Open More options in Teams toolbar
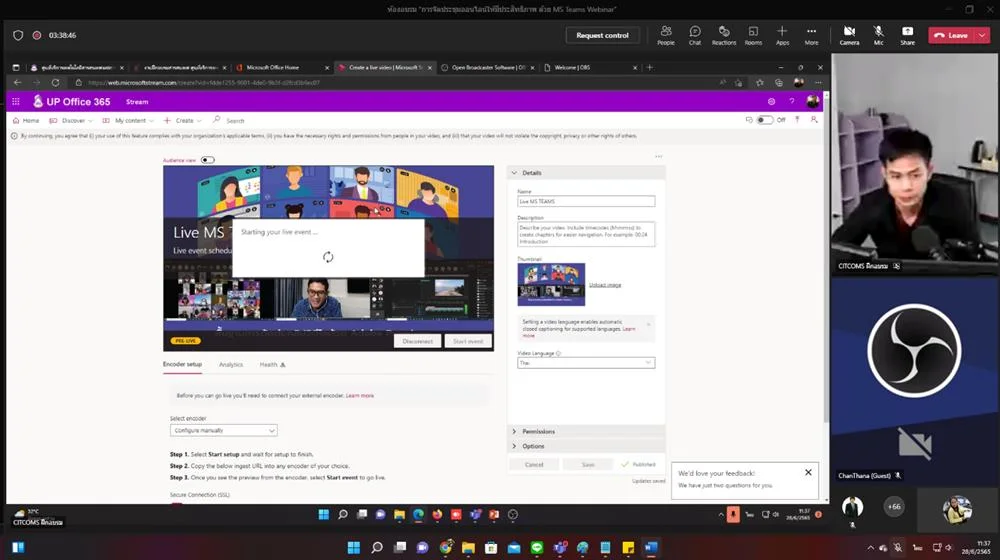 tap(811, 35)
